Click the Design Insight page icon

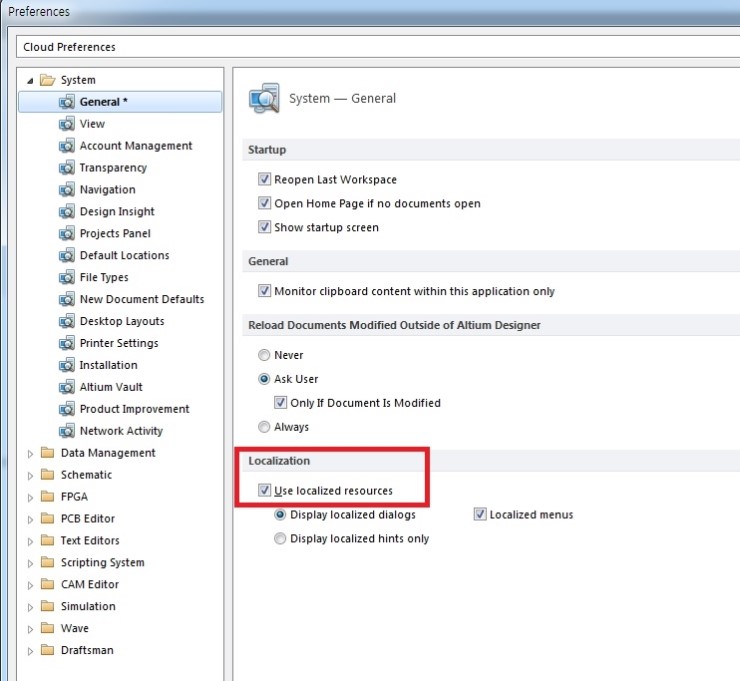pyautogui.click(x=67, y=211)
